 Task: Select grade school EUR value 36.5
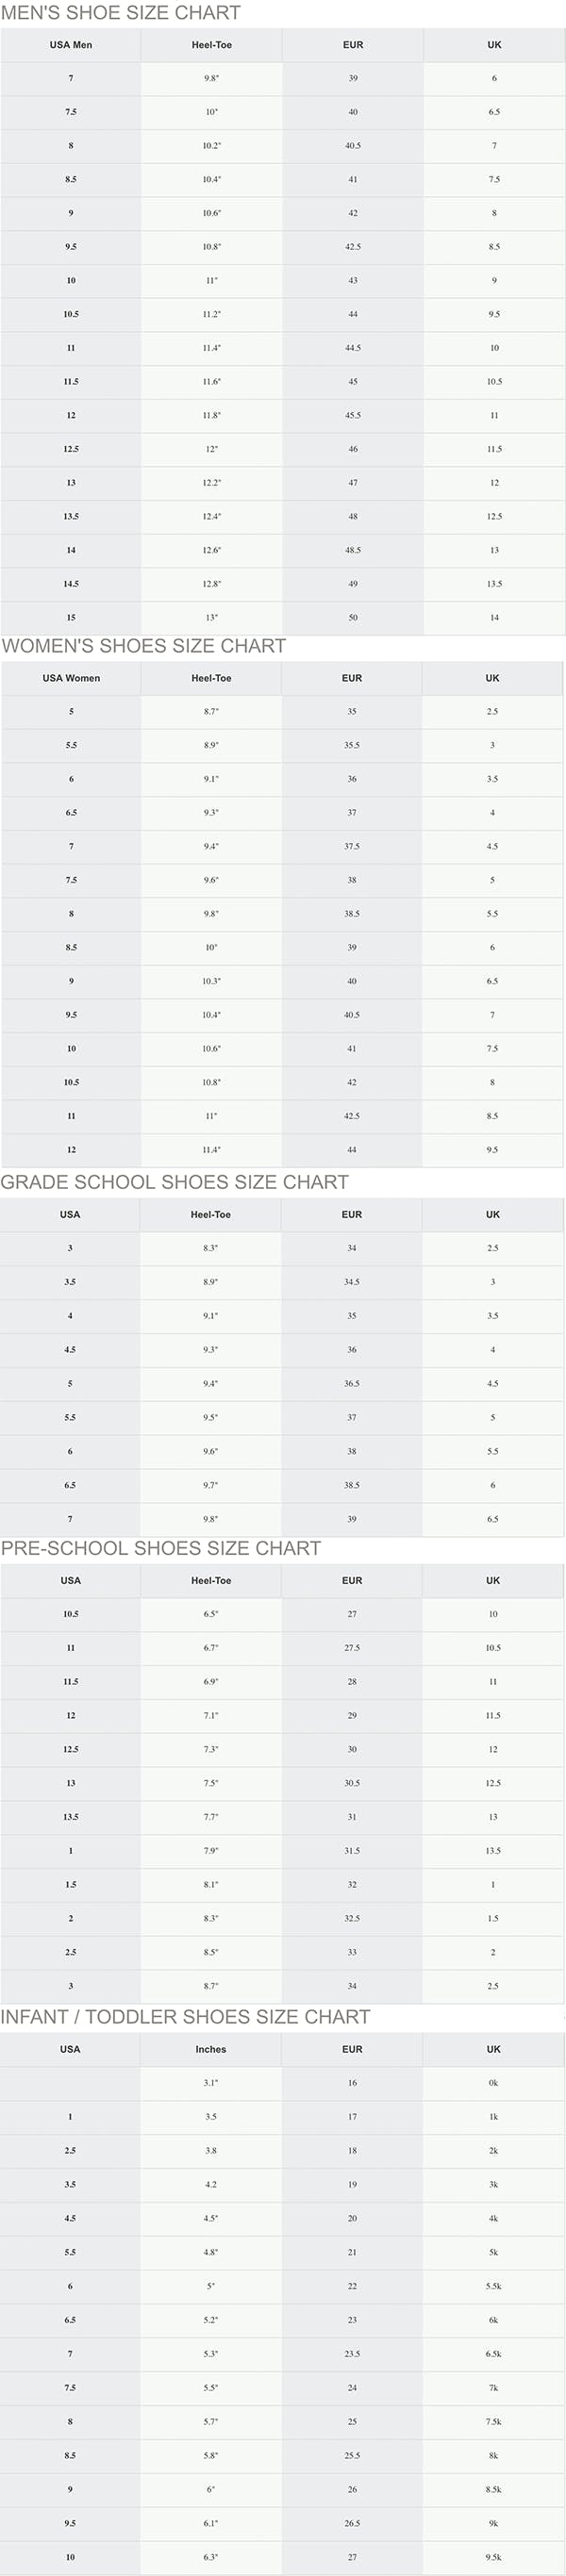coord(352,1384)
